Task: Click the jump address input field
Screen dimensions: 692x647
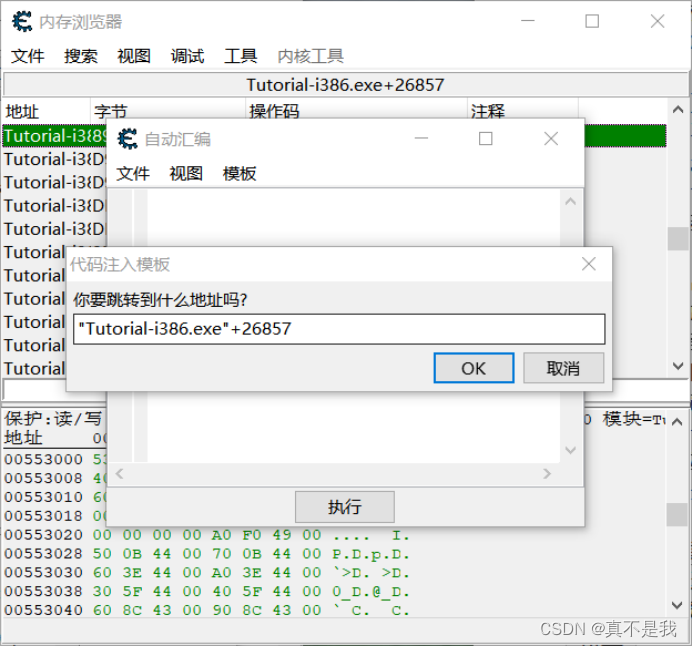Action: 339,329
